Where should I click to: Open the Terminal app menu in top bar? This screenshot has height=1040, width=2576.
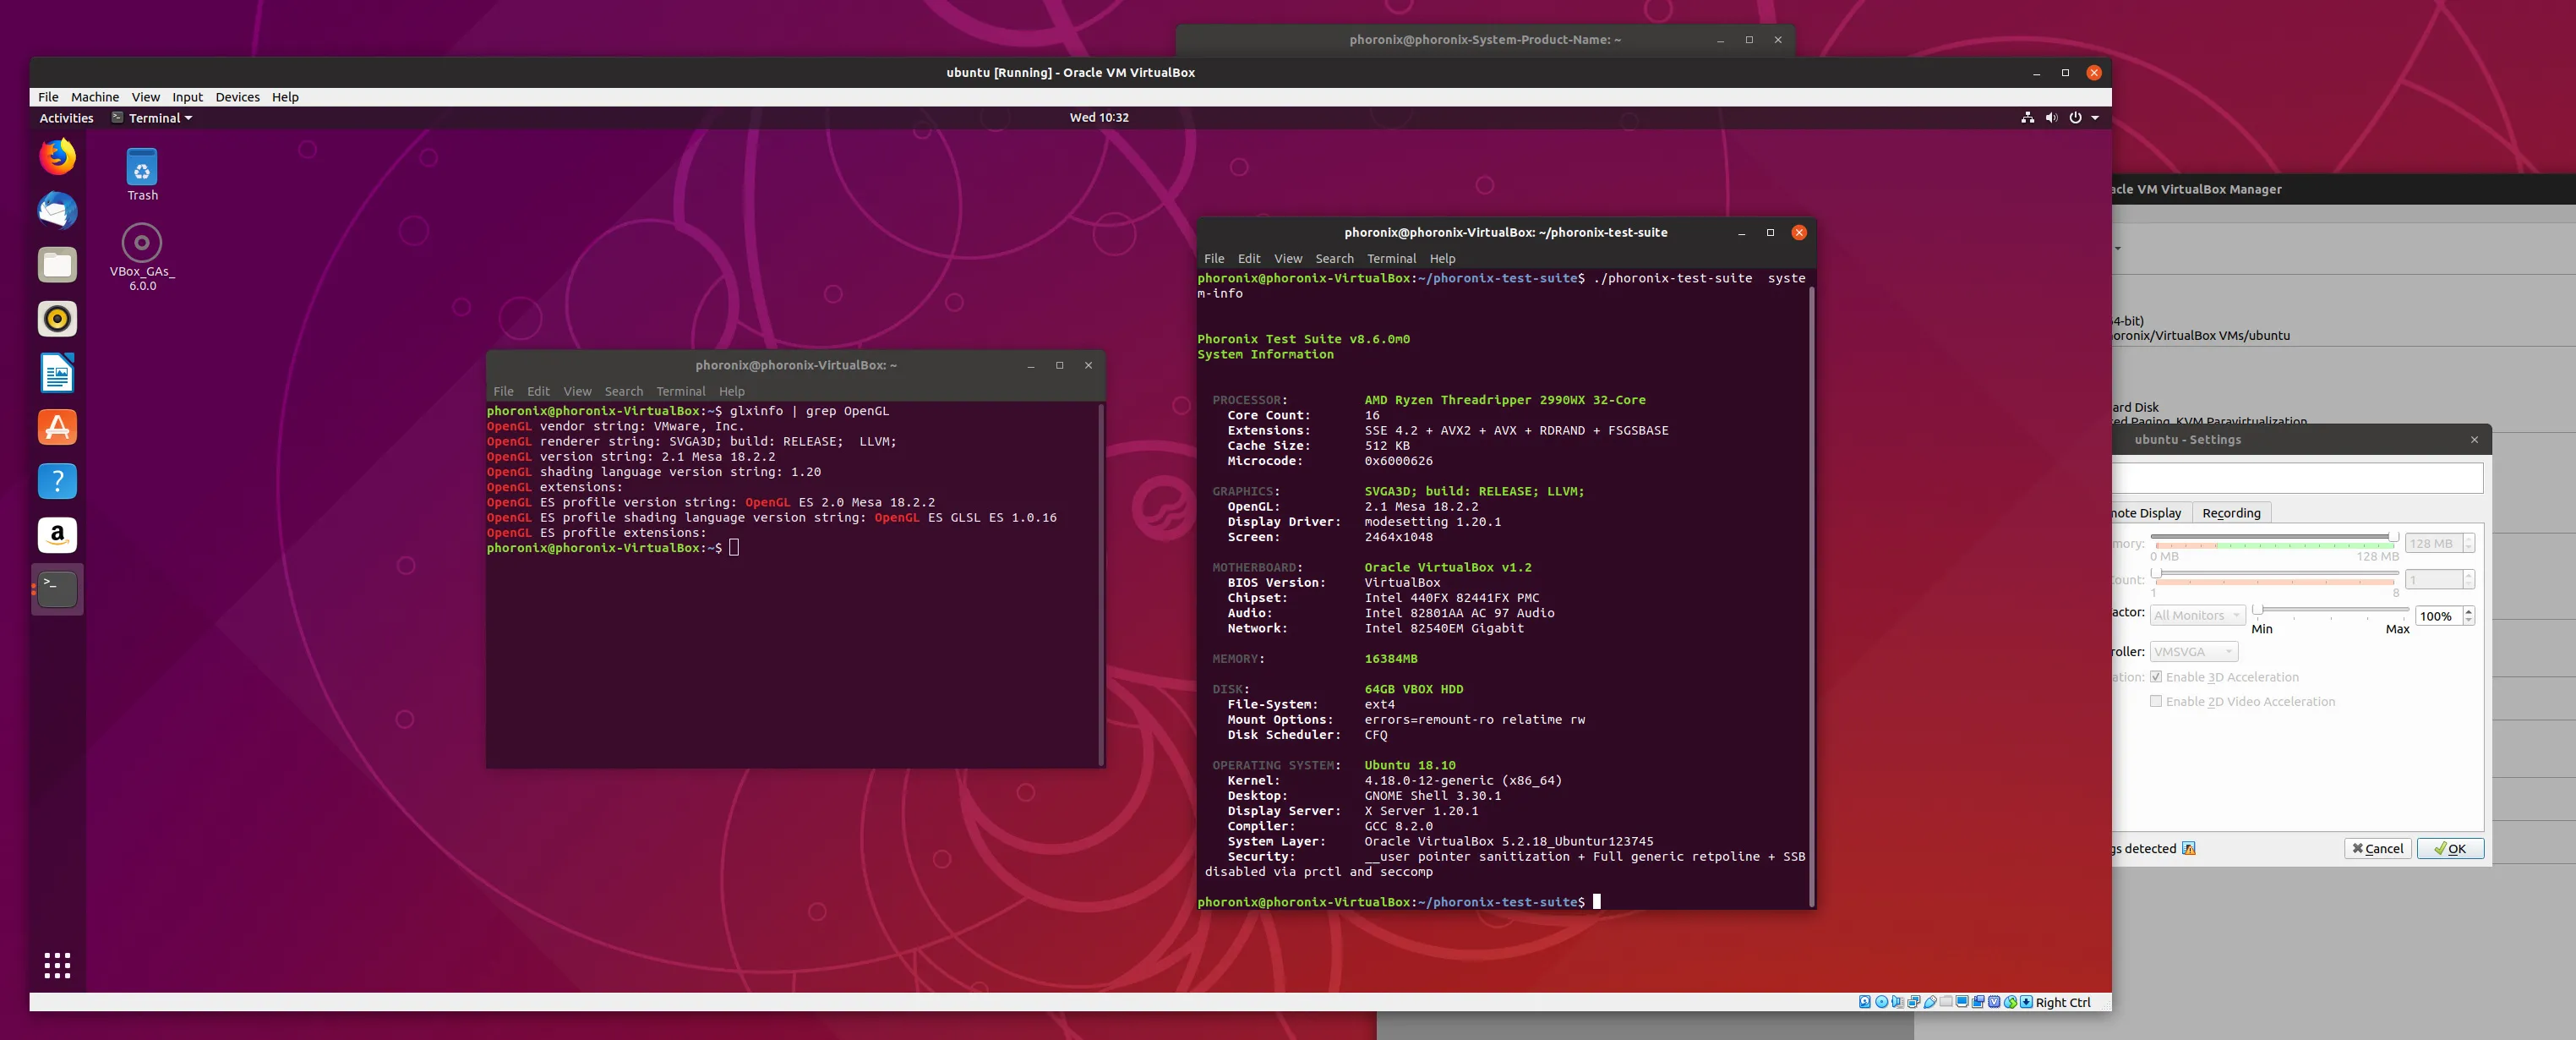coord(152,118)
